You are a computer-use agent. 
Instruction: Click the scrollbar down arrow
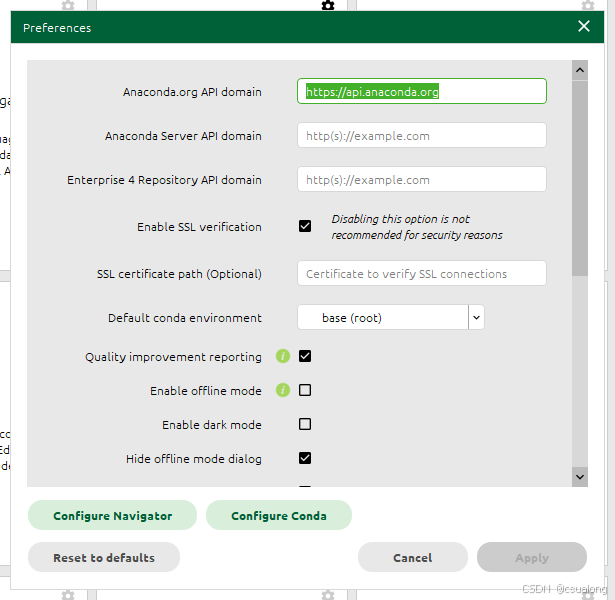pyautogui.click(x=580, y=477)
